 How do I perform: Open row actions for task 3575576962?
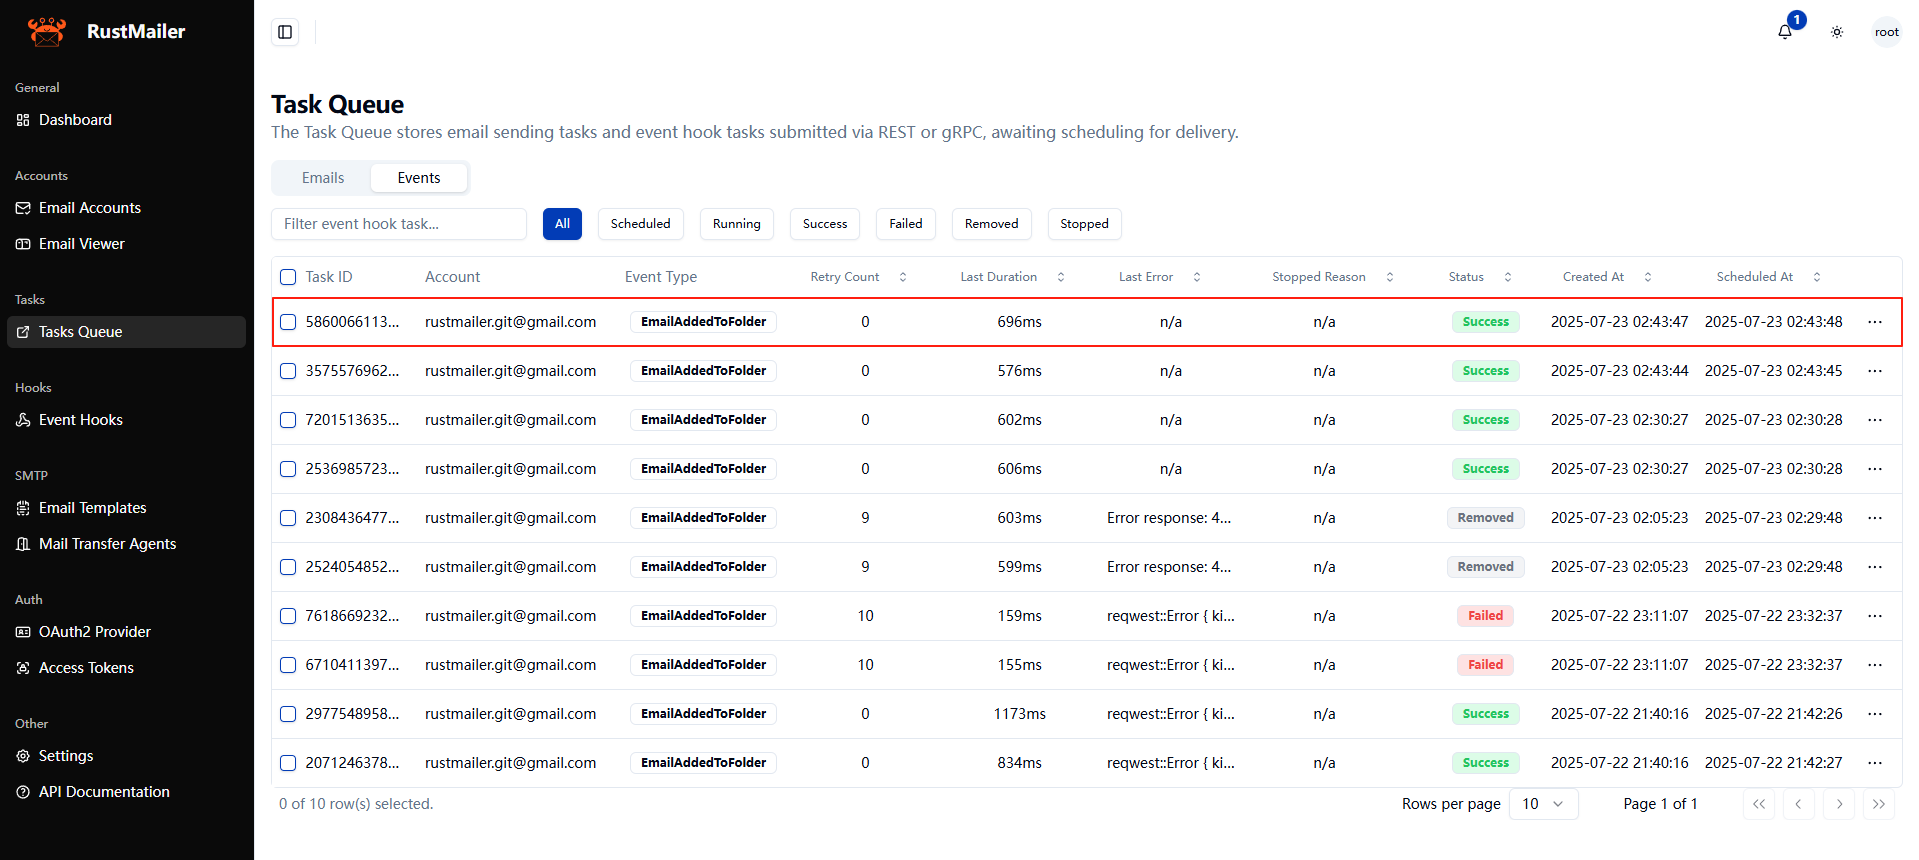pos(1875,371)
